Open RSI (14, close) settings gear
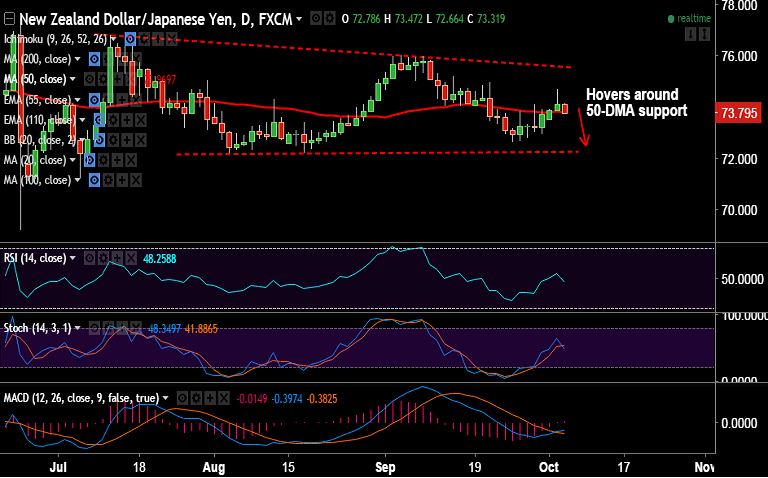This screenshot has height=478, width=768. (103, 258)
